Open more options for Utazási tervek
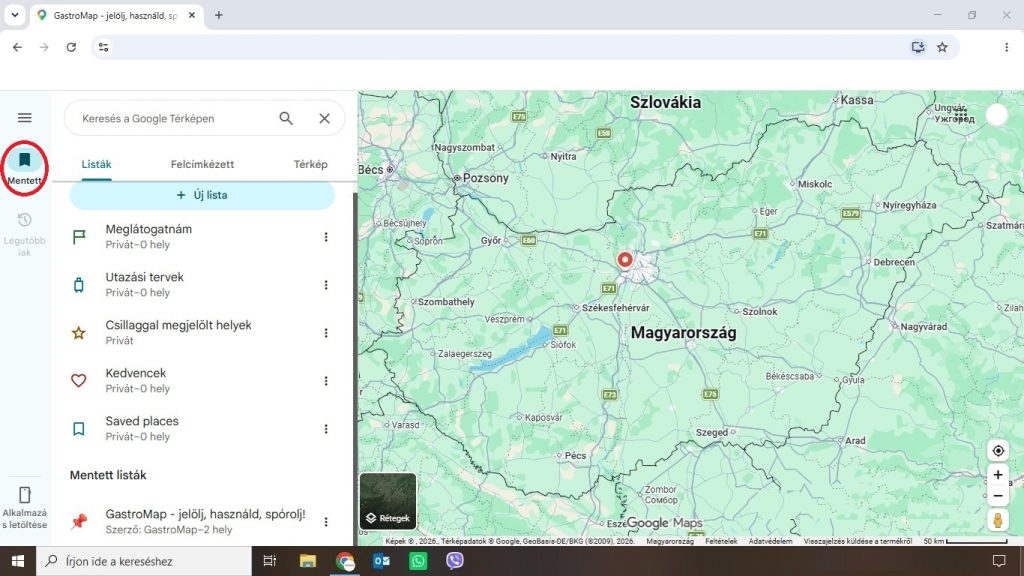Screen dimensions: 1024x576 (x=326, y=285)
